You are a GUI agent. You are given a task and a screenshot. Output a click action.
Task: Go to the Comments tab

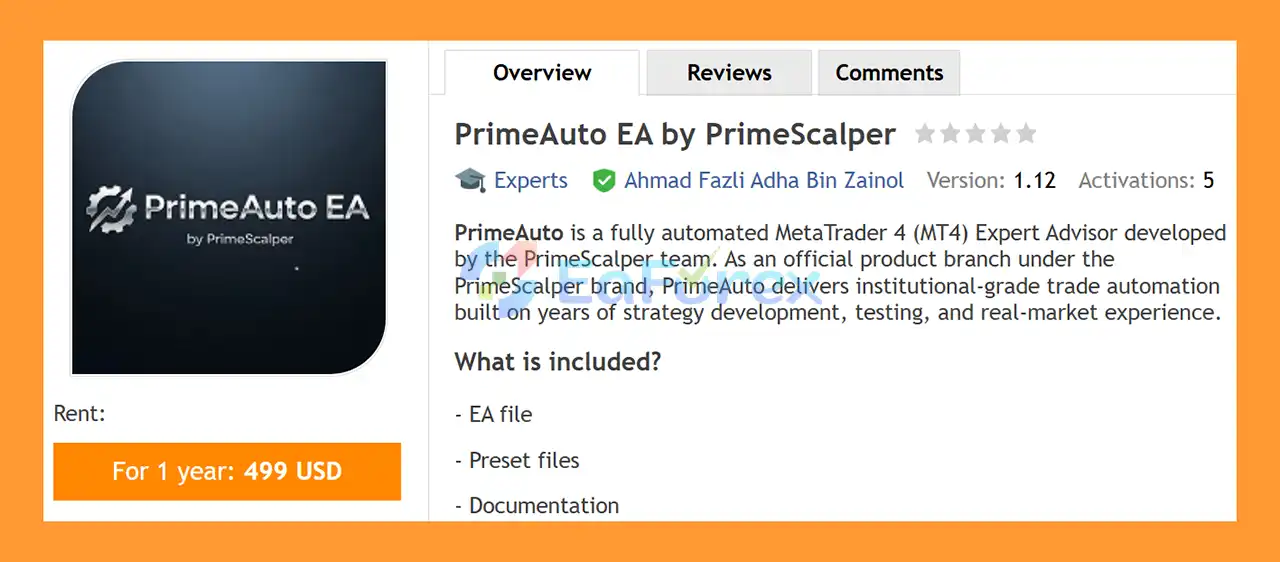889,73
